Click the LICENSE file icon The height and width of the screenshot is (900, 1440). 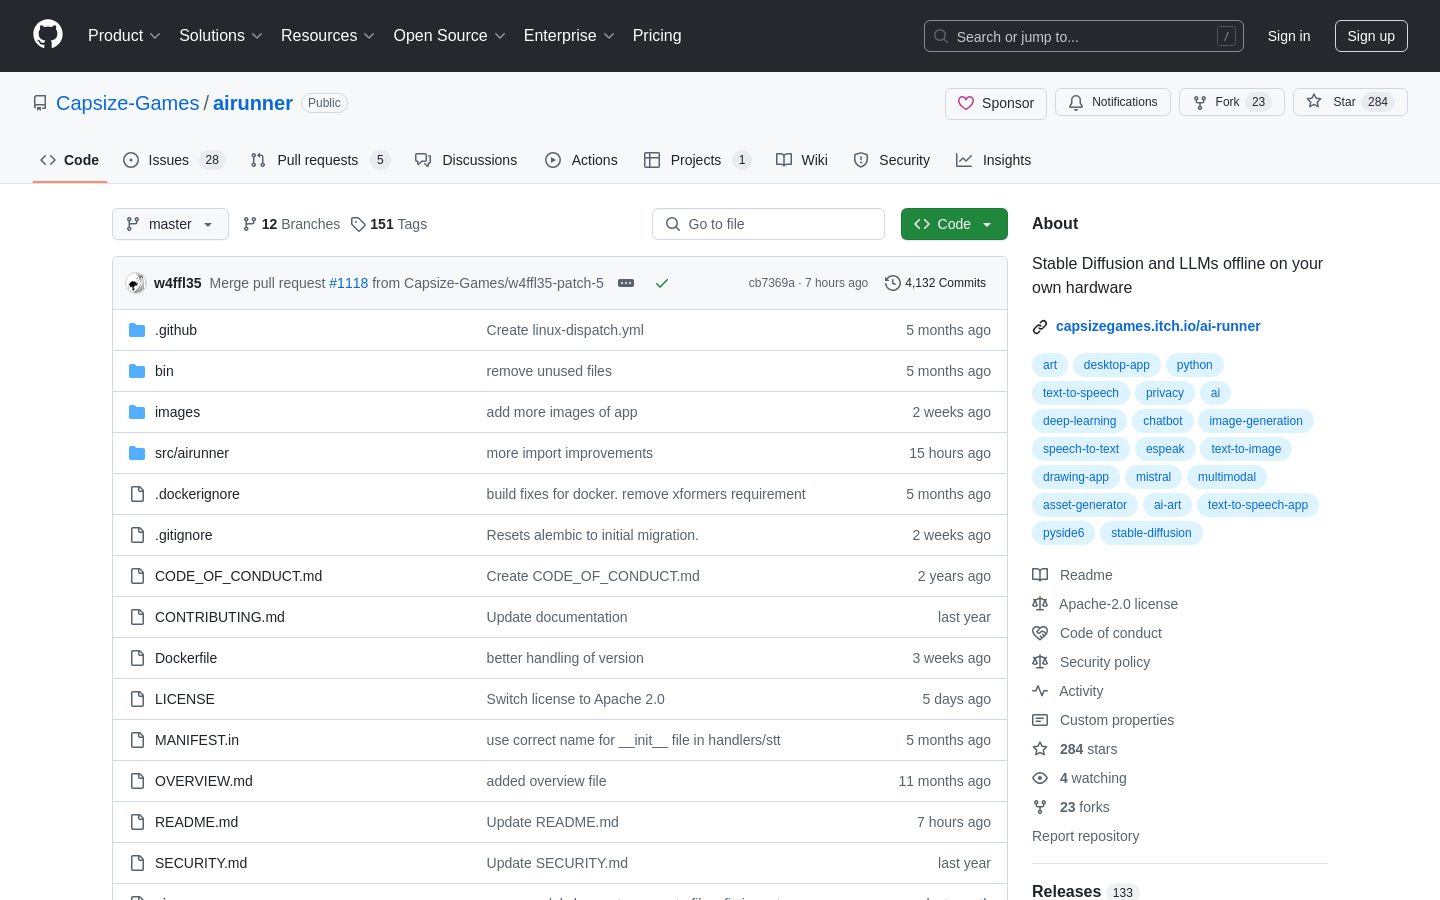click(x=137, y=699)
